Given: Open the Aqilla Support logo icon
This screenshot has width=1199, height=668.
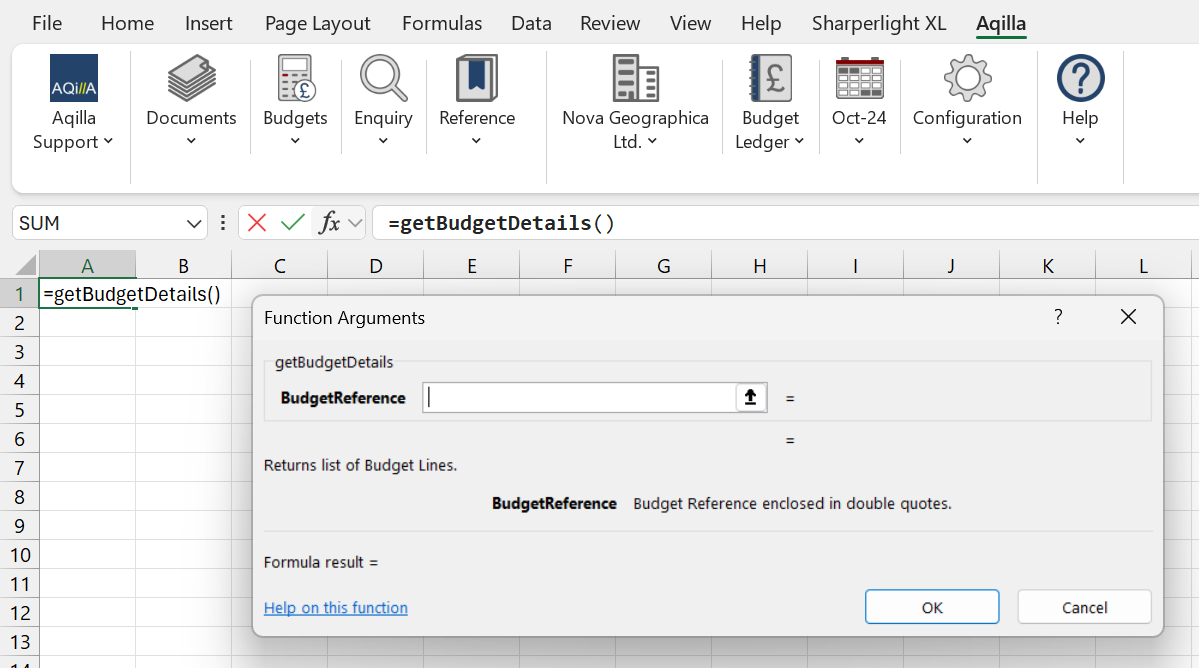Looking at the screenshot, I should click(74, 79).
